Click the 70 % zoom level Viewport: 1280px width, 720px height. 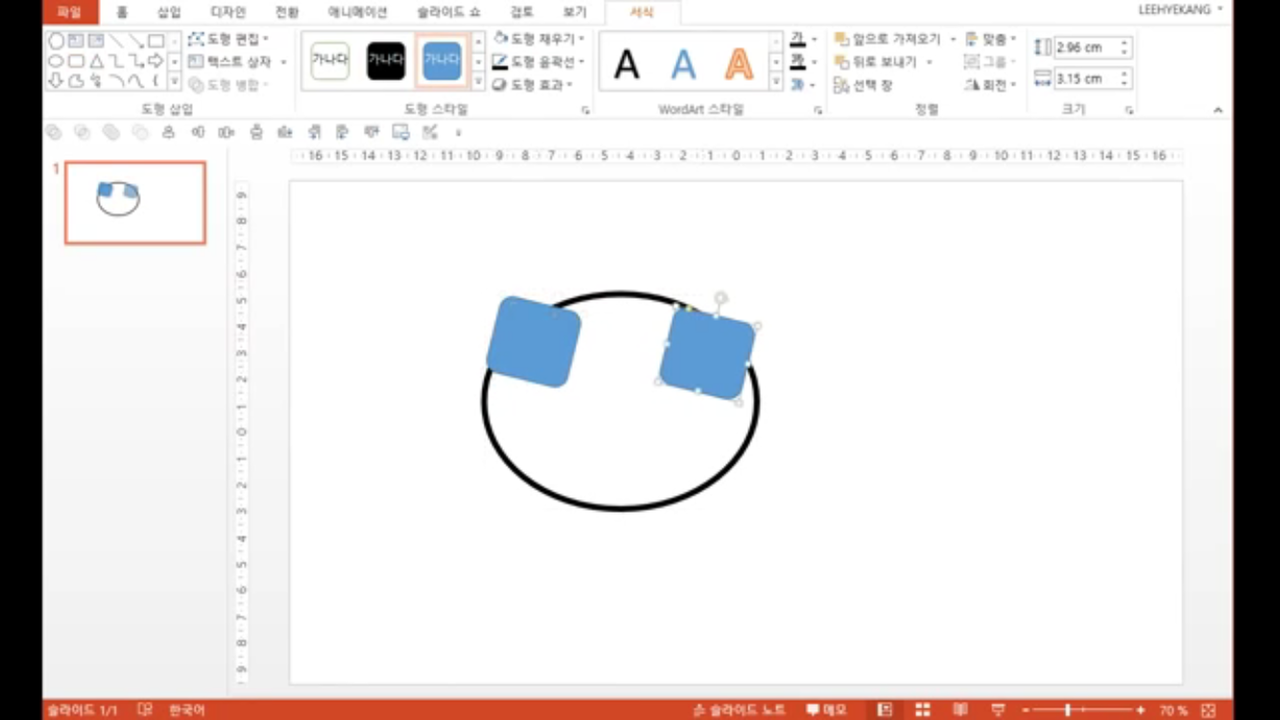[x=1174, y=710]
